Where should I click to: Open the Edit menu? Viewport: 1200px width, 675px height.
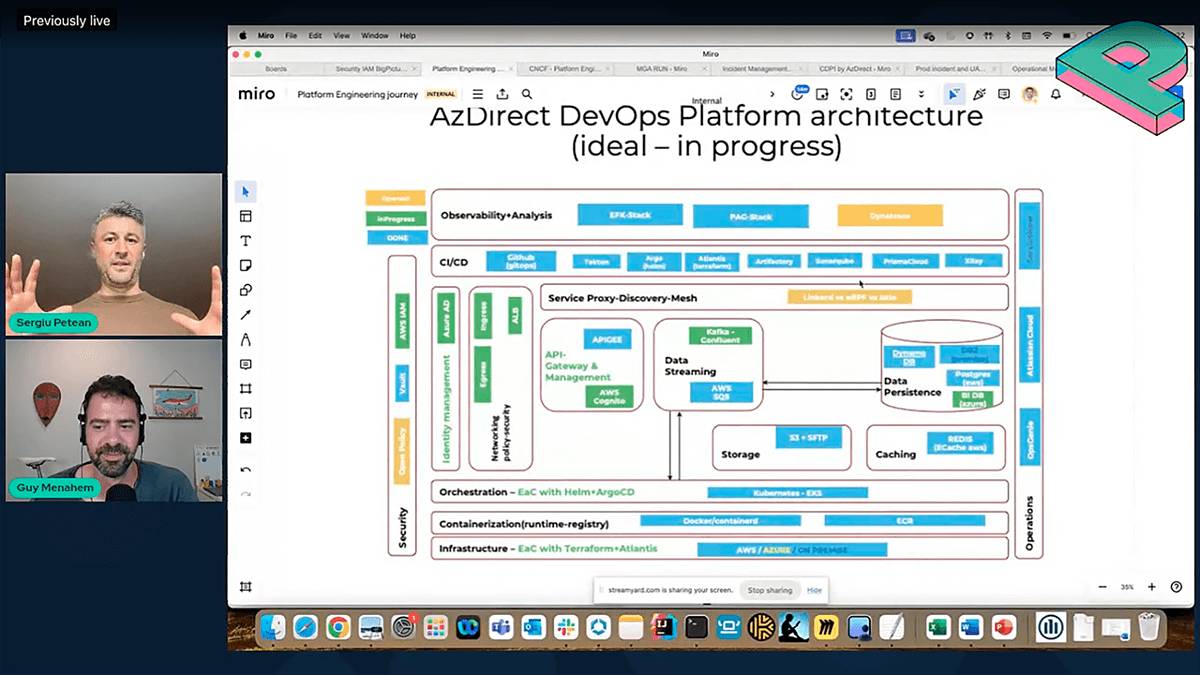tap(315, 35)
